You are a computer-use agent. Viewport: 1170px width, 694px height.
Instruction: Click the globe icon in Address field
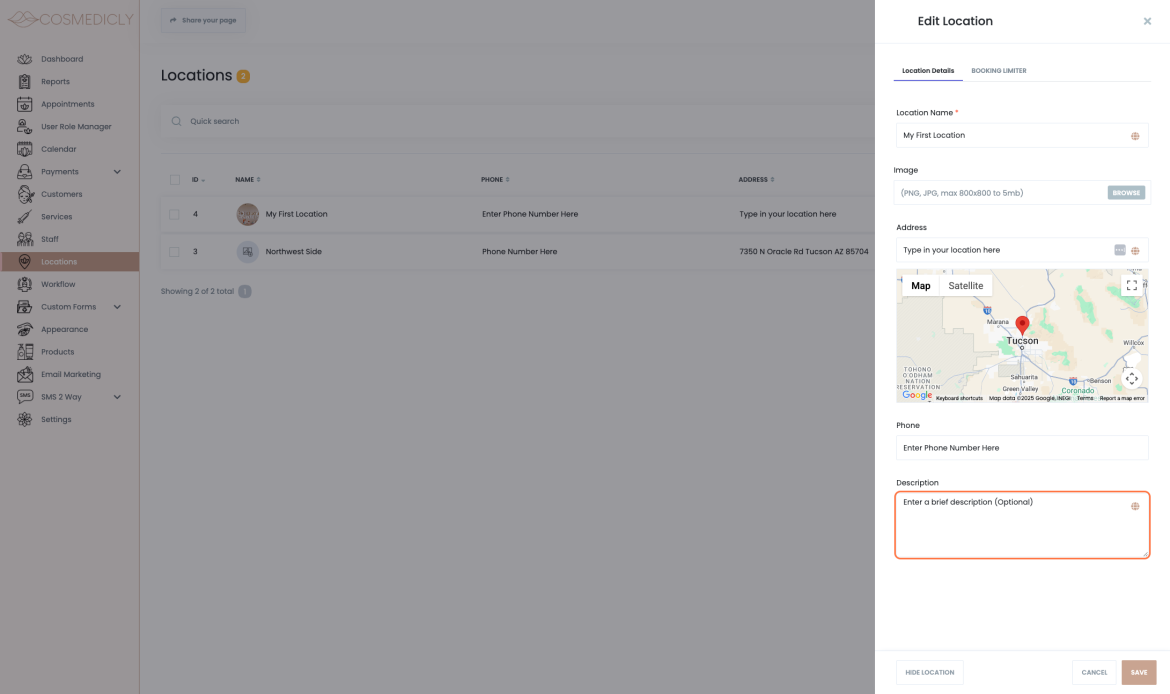point(1135,251)
